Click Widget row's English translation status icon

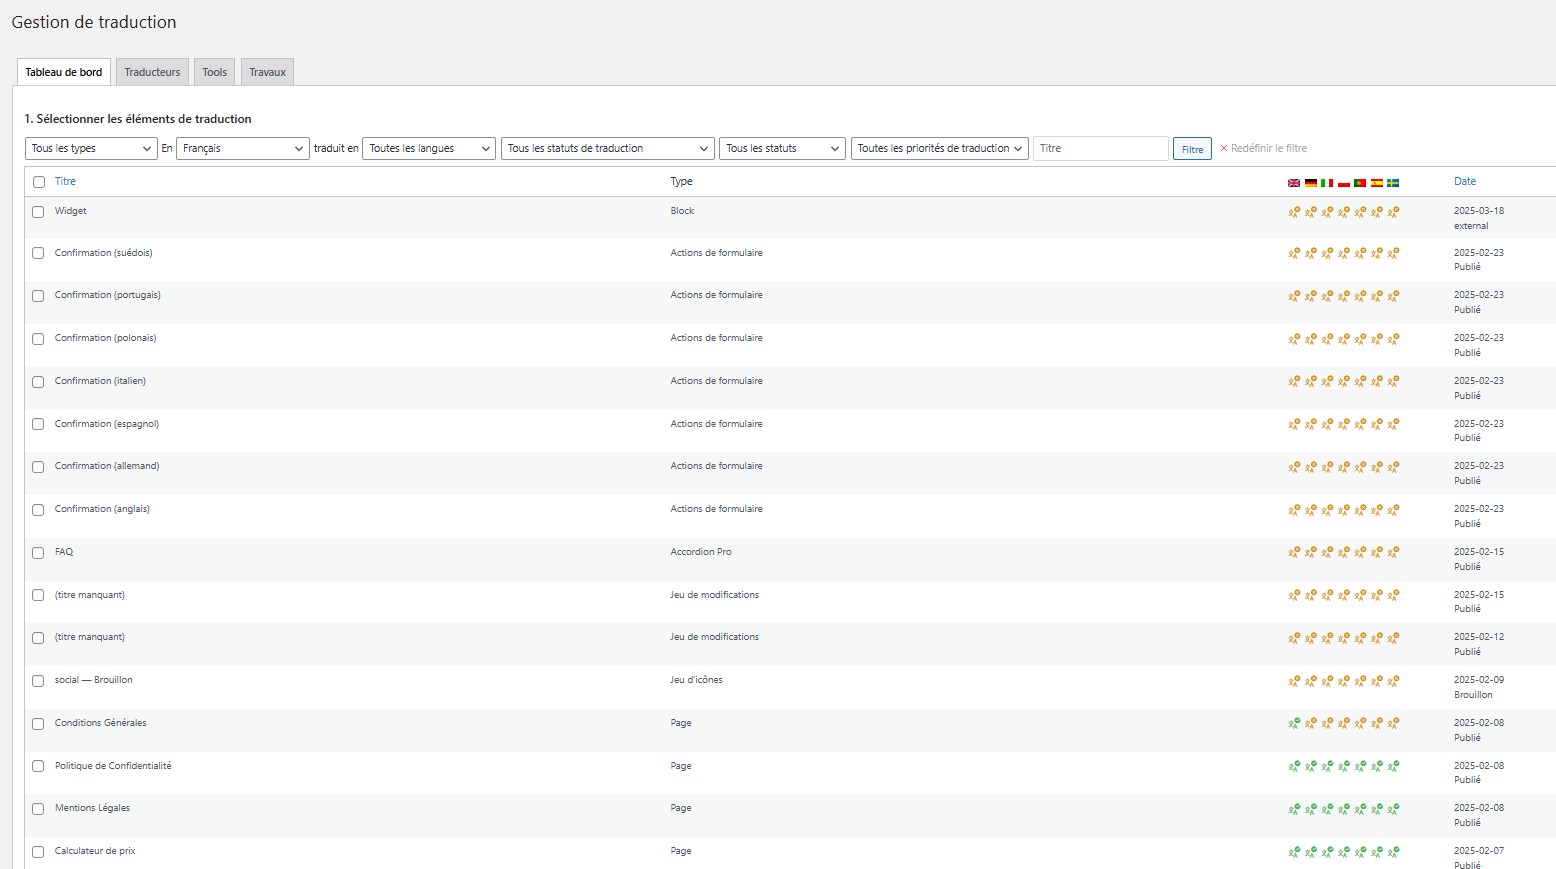point(1294,212)
